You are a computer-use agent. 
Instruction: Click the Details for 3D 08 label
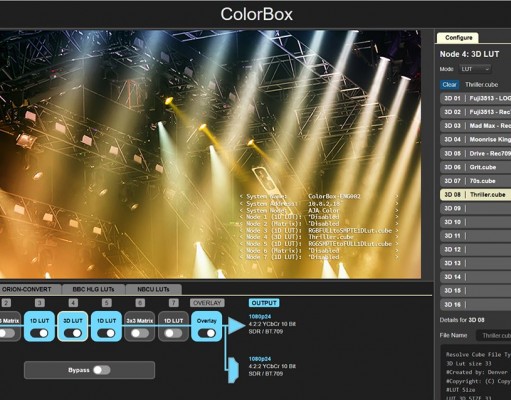[x=462, y=320]
